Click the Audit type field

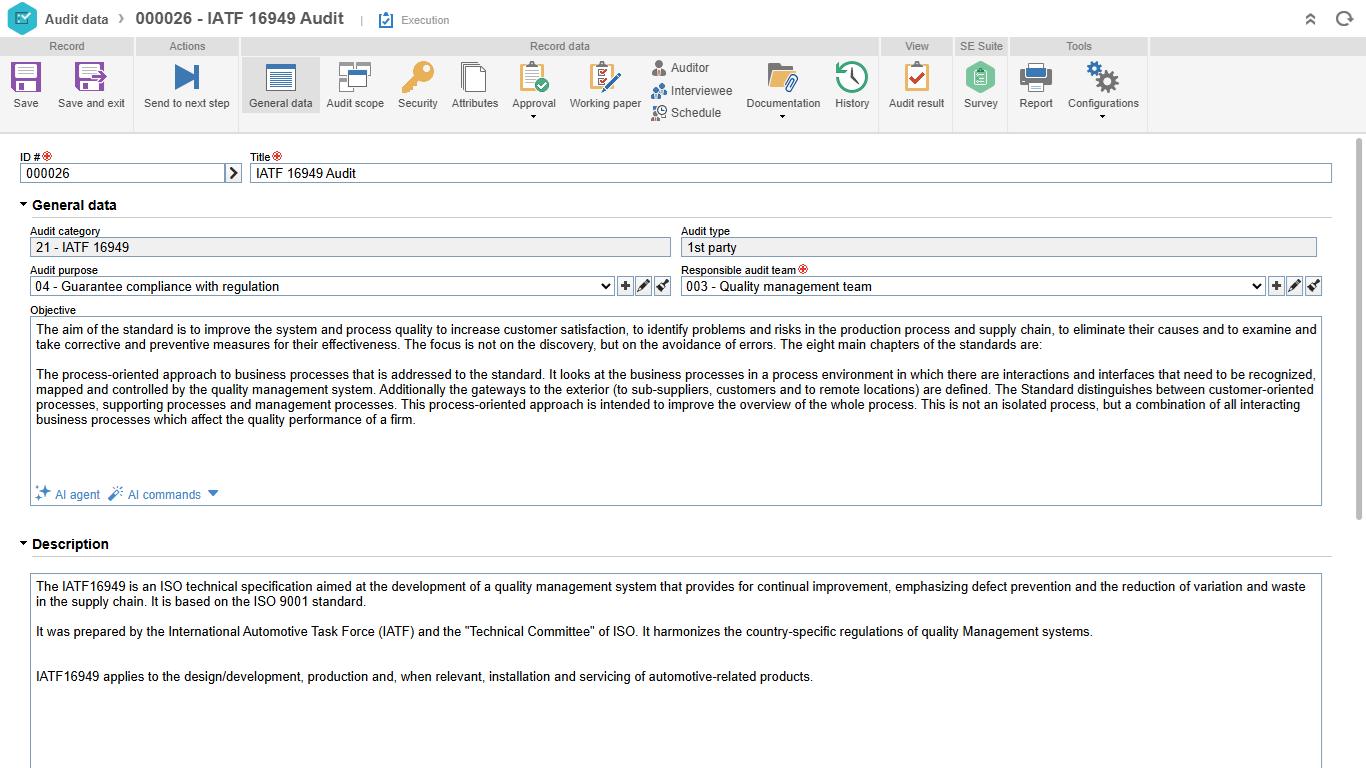pos(999,247)
